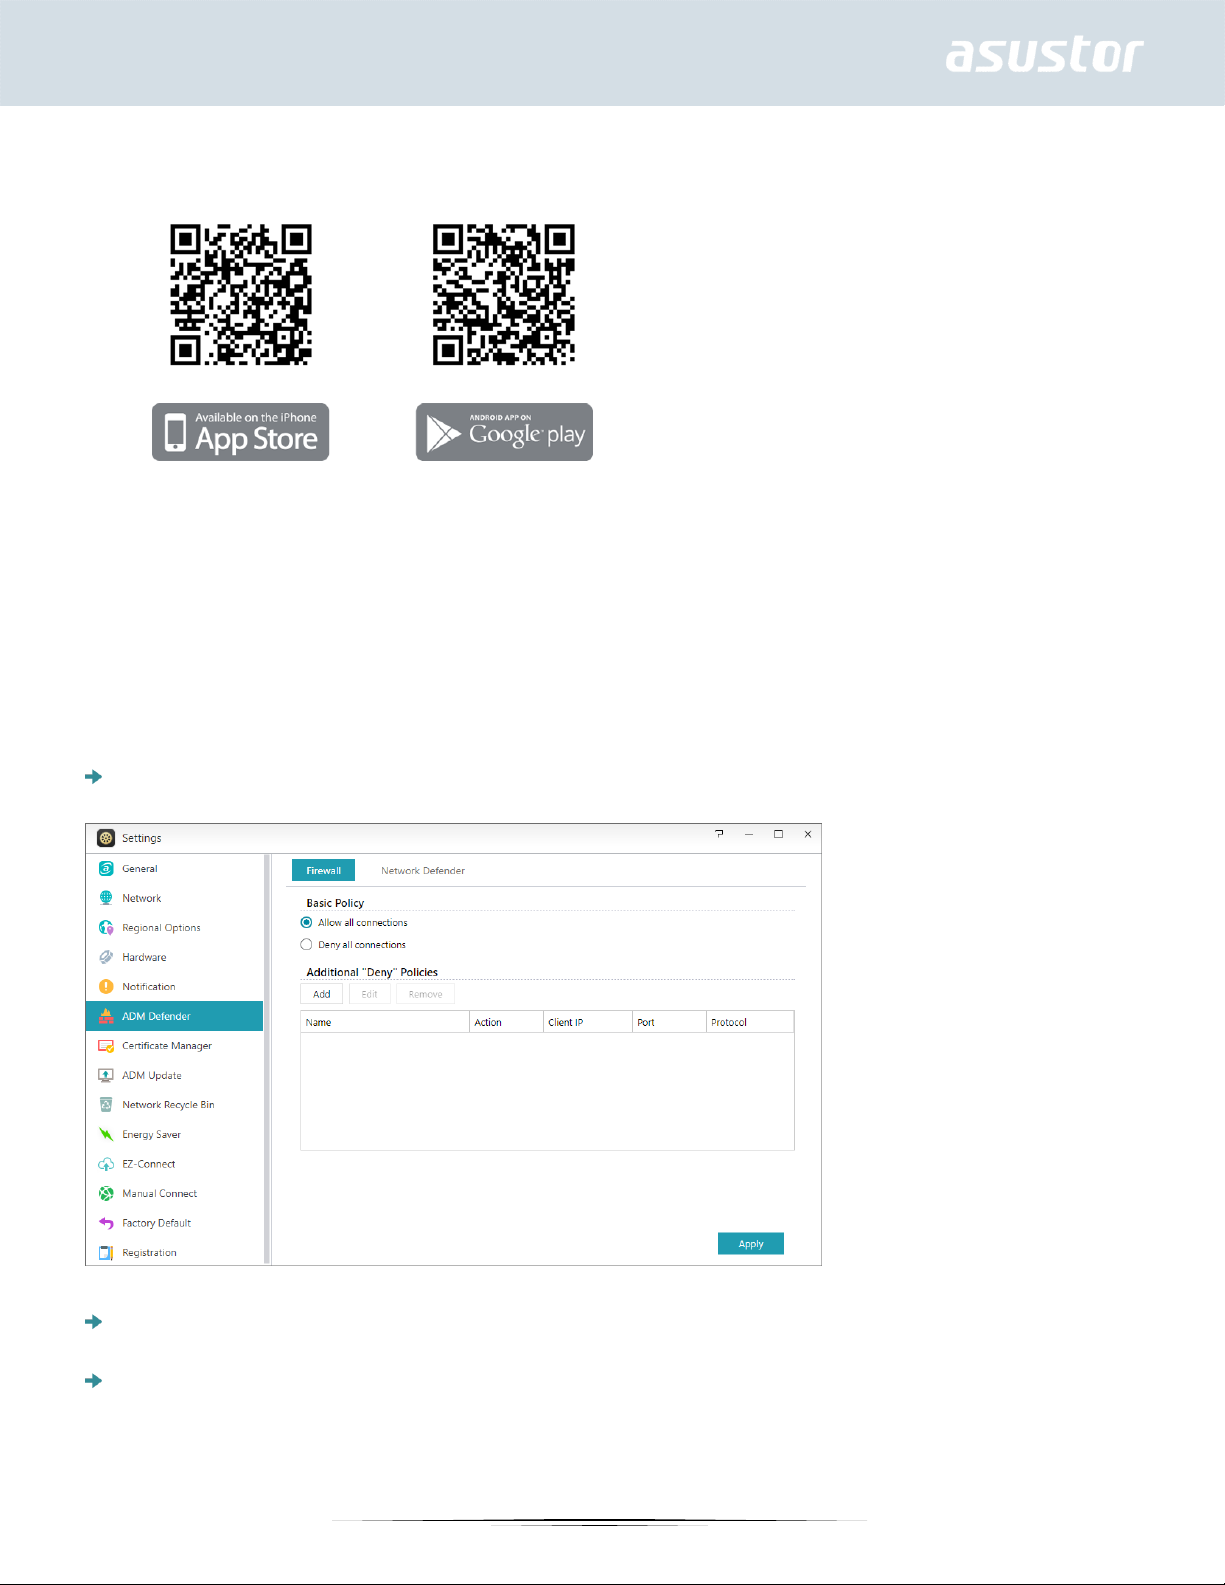
Task: Select Deny all connections
Action: [x=306, y=944]
